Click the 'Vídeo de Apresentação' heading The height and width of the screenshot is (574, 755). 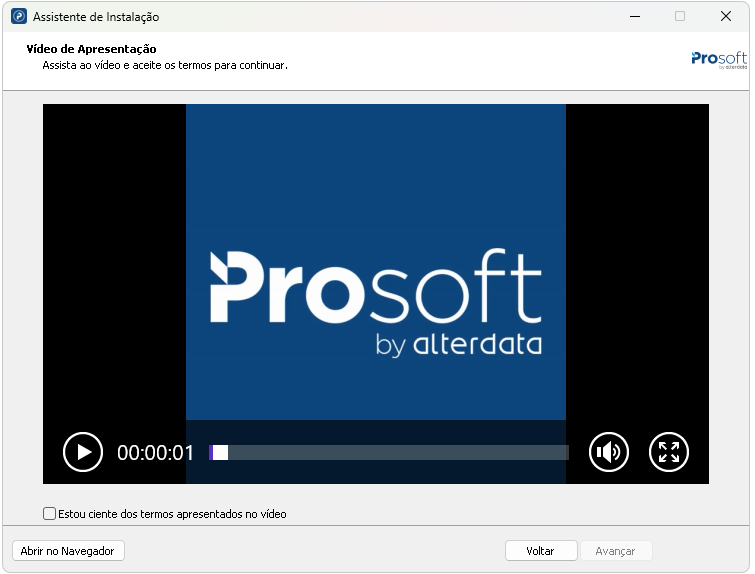[91, 49]
